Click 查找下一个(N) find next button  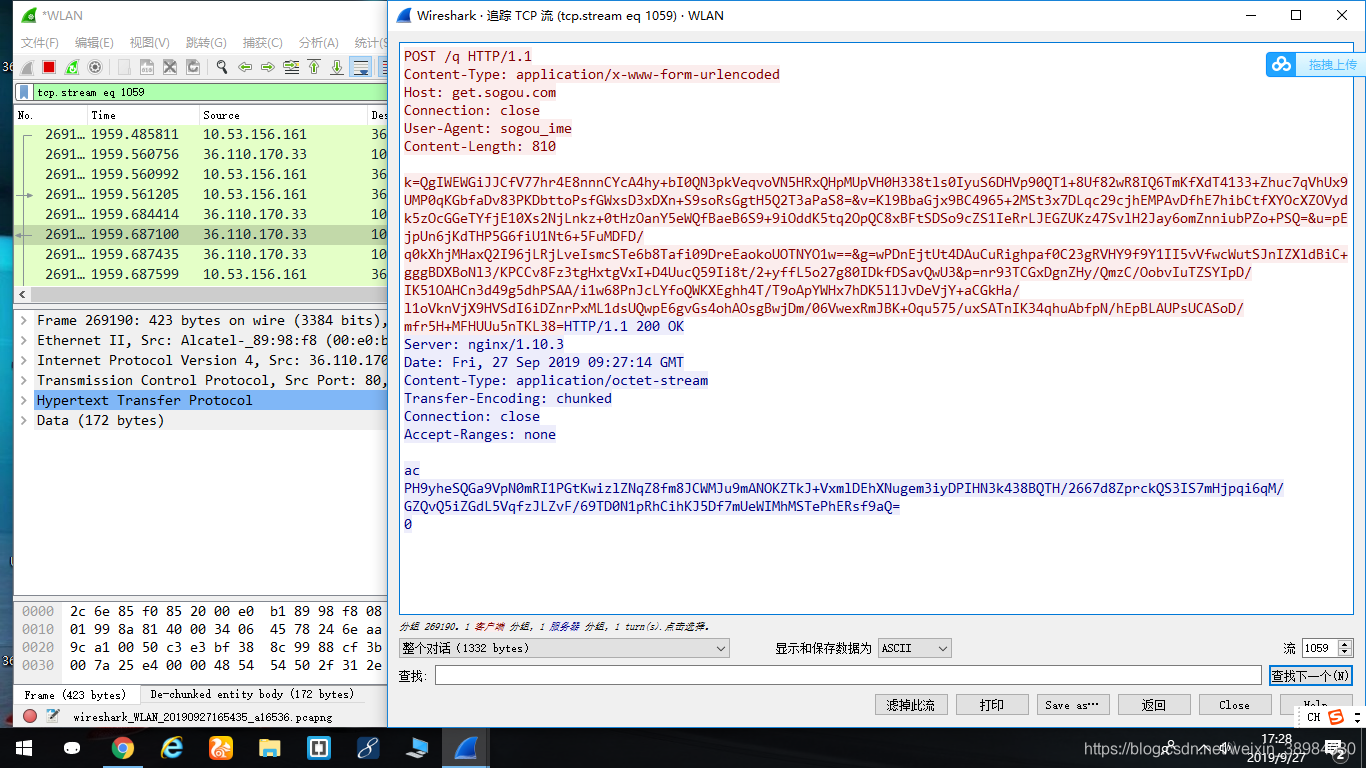[x=1311, y=676]
